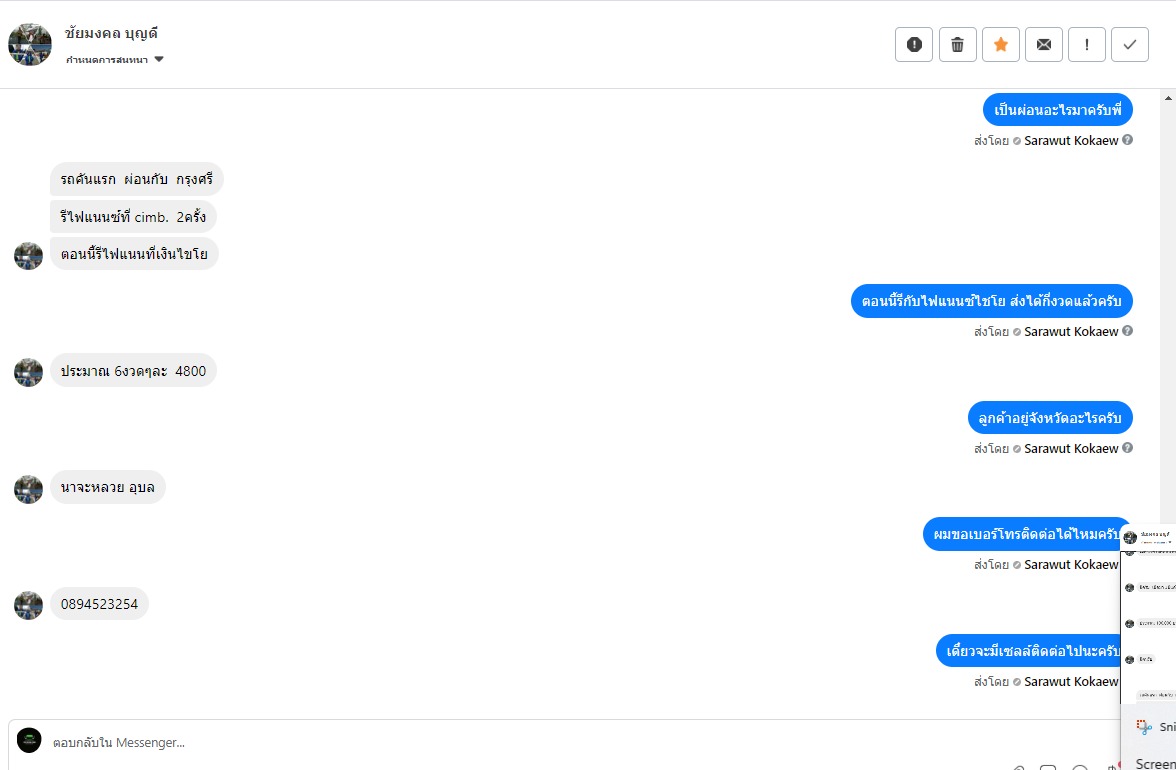This screenshot has height=770, width=1176.
Task: Toggle the orange follow-up star
Action: 1001,44
